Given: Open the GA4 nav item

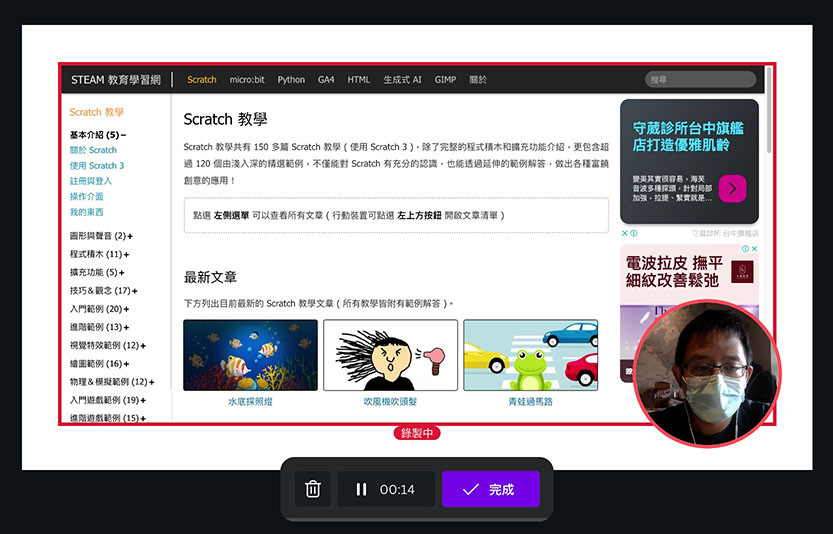Looking at the screenshot, I should [x=326, y=80].
